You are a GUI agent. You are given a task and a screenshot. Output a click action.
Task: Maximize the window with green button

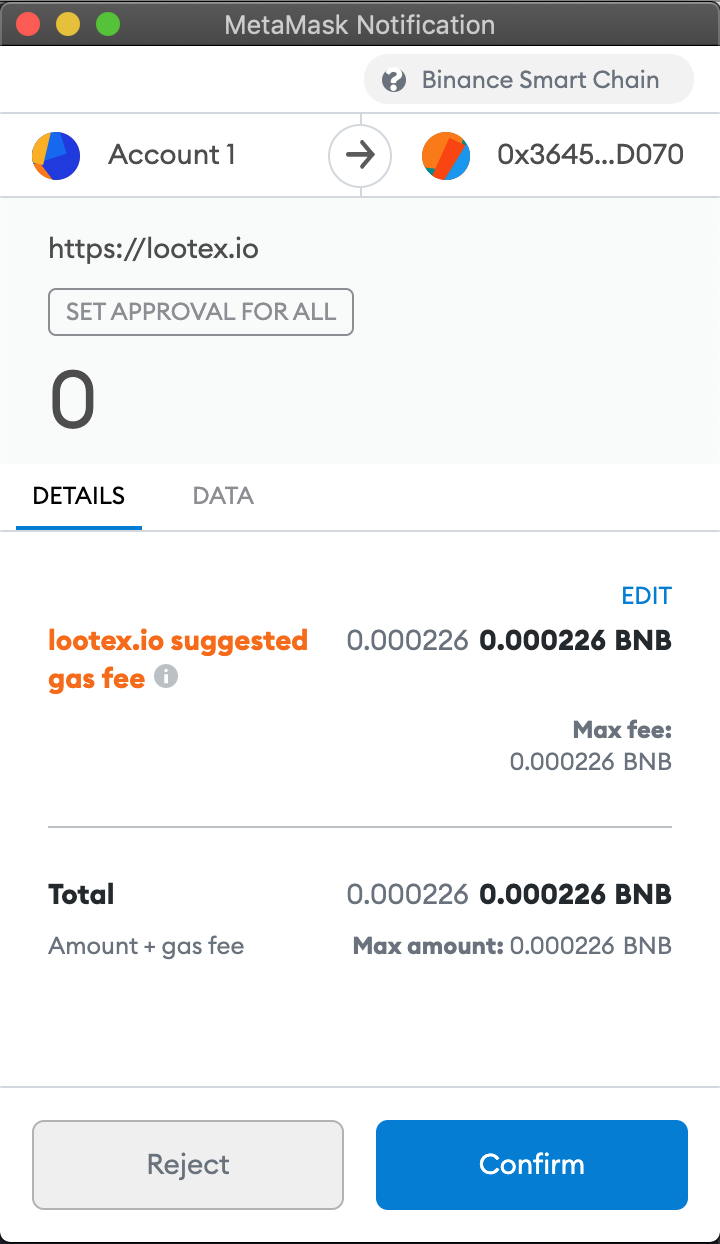107,25
